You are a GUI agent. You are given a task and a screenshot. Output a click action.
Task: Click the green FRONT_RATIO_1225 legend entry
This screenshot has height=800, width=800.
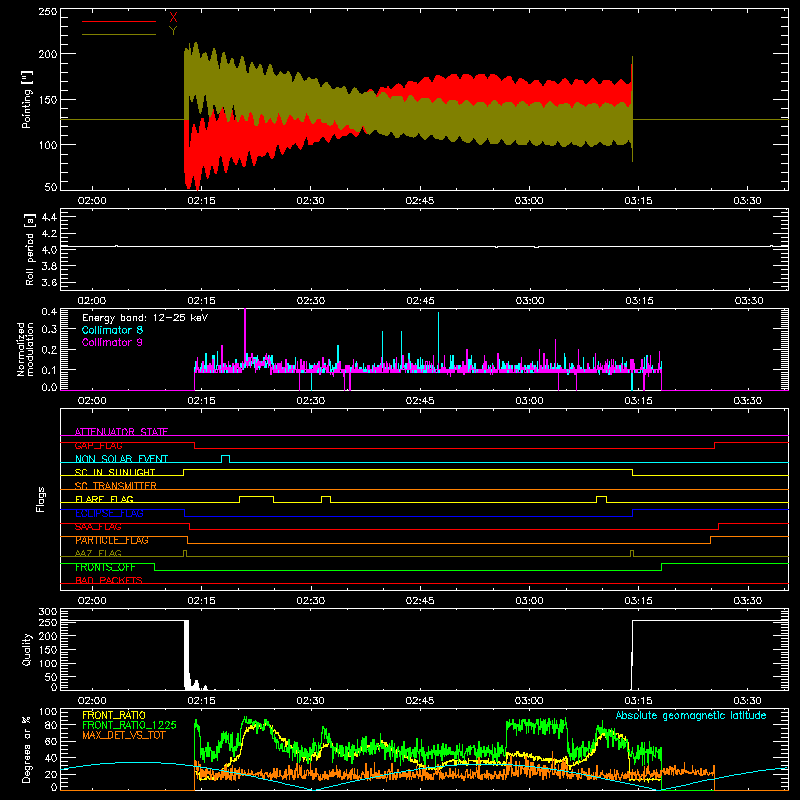pyautogui.click(x=129, y=725)
